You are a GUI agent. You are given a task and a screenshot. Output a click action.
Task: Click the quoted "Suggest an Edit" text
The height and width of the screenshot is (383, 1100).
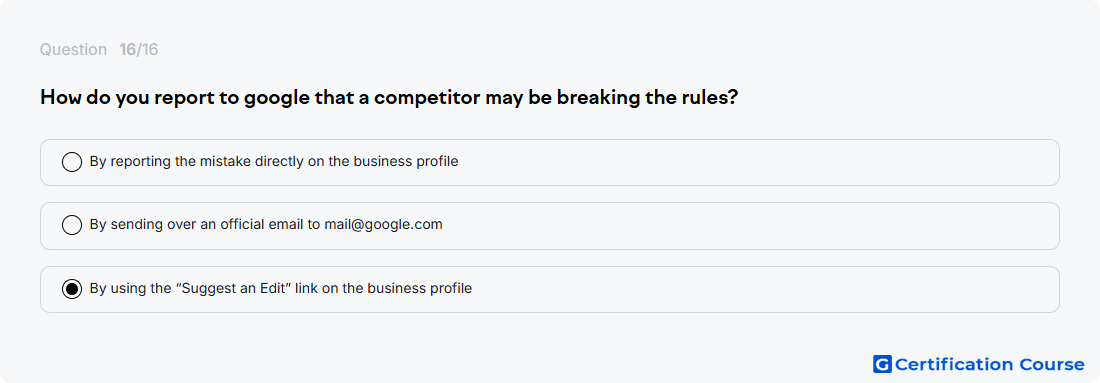pyautogui.click(x=236, y=288)
